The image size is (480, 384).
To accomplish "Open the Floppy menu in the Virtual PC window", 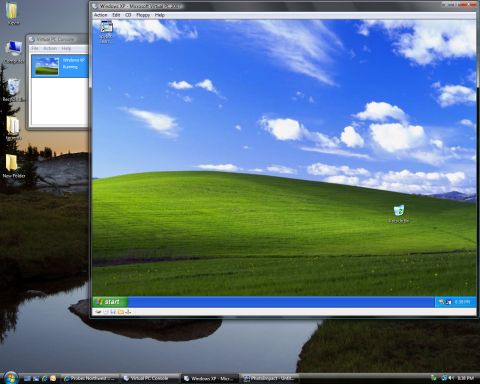I will (x=143, y=15).
